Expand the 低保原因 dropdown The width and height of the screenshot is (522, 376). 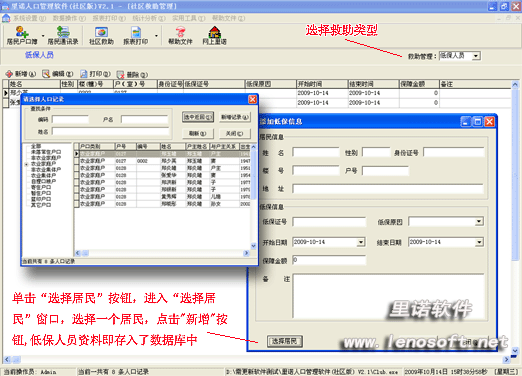click(479, 221)
